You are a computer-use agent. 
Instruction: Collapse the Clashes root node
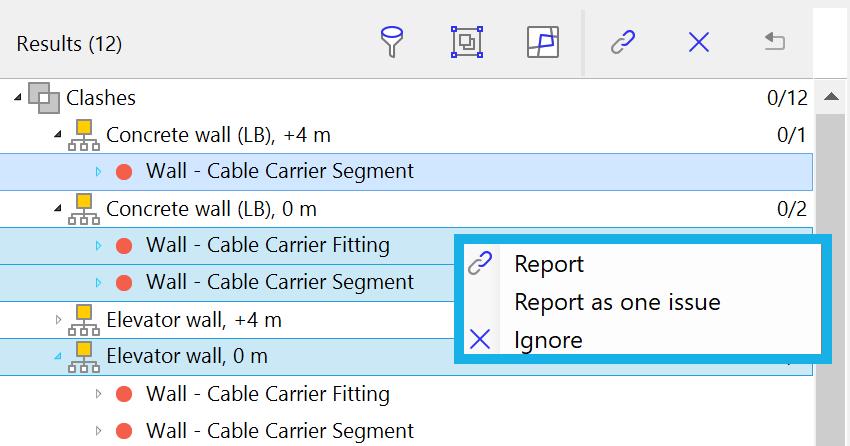pyautogui.click(x=18, y=98)
